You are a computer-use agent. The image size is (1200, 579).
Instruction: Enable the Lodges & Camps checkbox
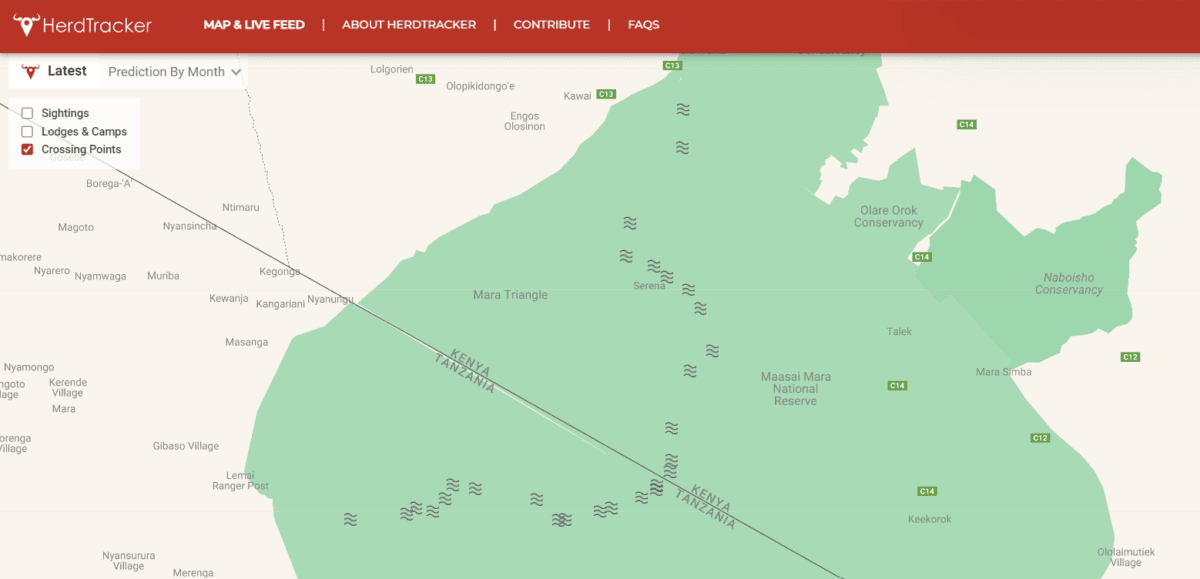click(x=27, y=131)
